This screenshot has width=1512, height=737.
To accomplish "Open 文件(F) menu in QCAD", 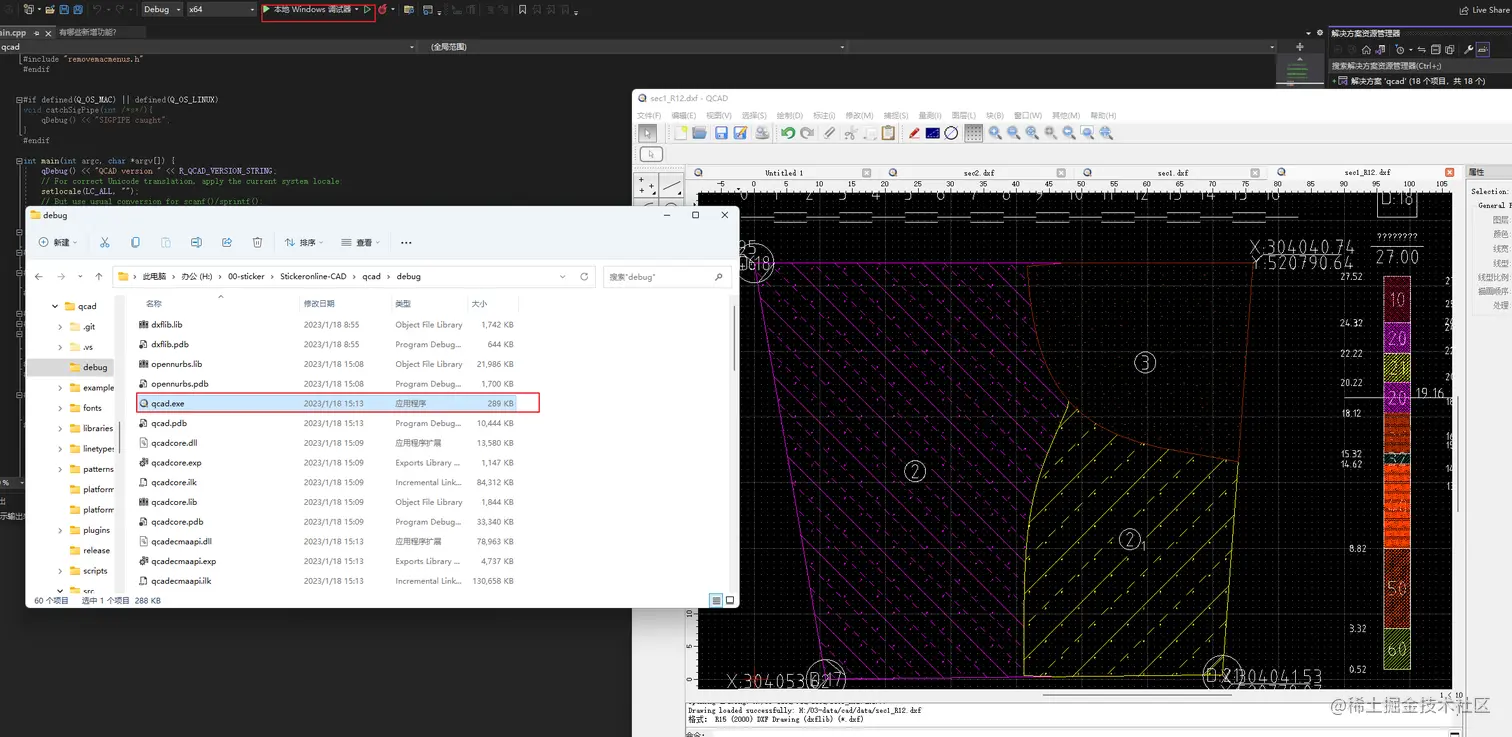I will point(650,115).
